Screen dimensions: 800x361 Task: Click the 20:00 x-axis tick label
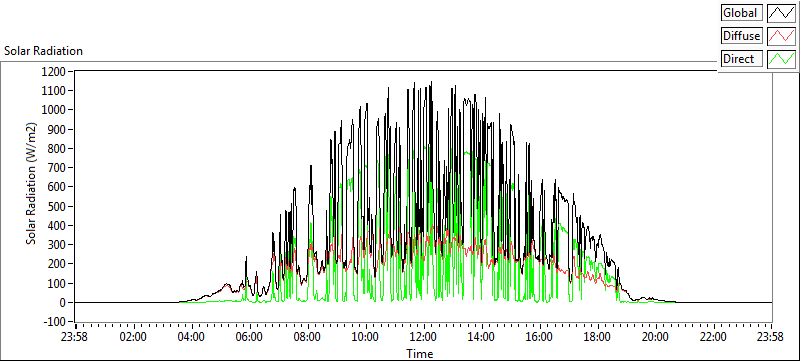point(655,337)
